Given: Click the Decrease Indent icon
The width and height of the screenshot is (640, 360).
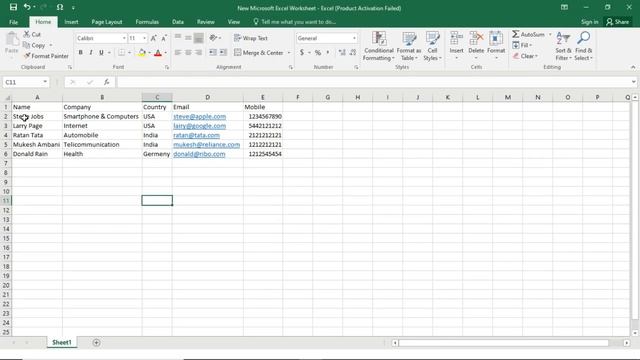Looking at the screenshot, I should 213,52.
